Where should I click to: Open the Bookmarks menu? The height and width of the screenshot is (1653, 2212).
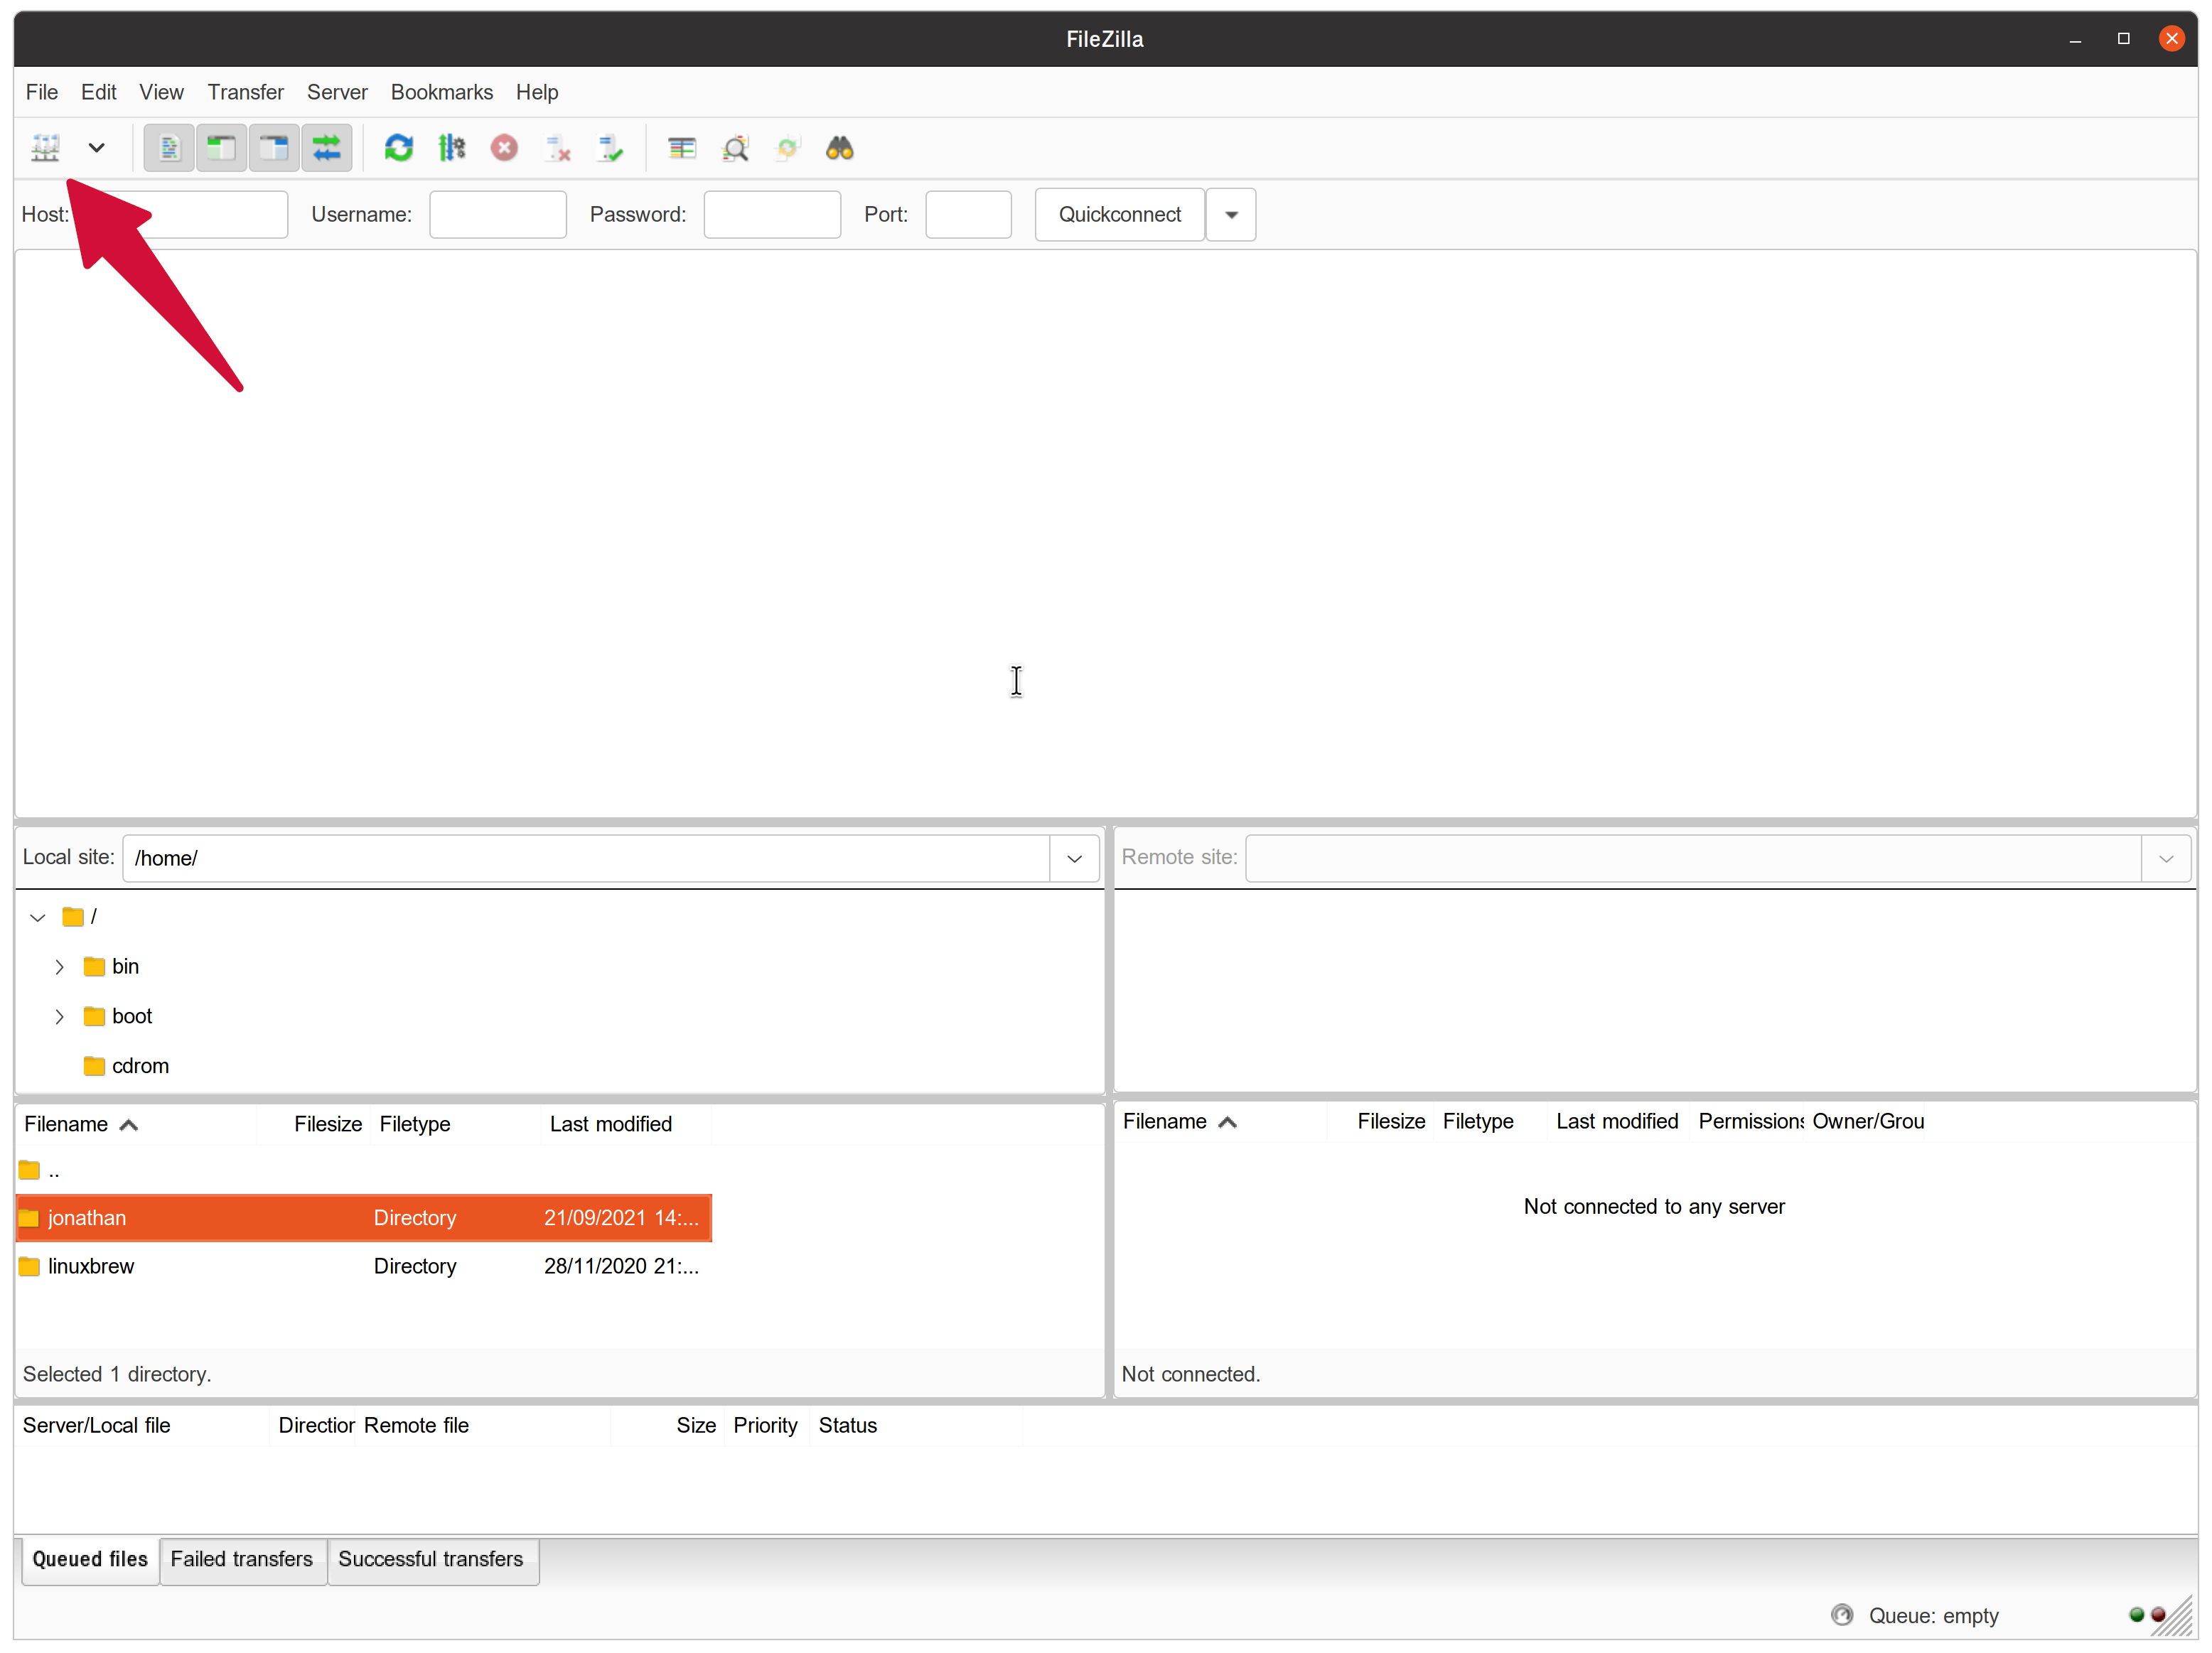(443, 90)
